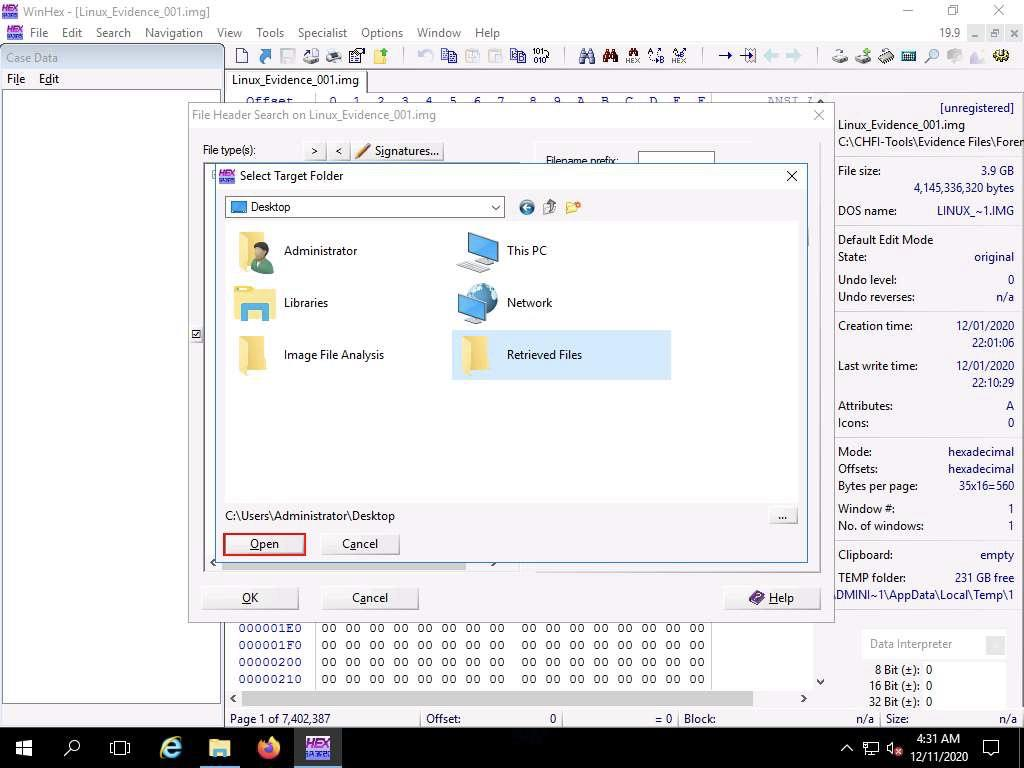Image resolution: width=1024 pixels, height=768 pixels.
Task: Click the Clone Disk green arrow icon
Action: point(863,56)
